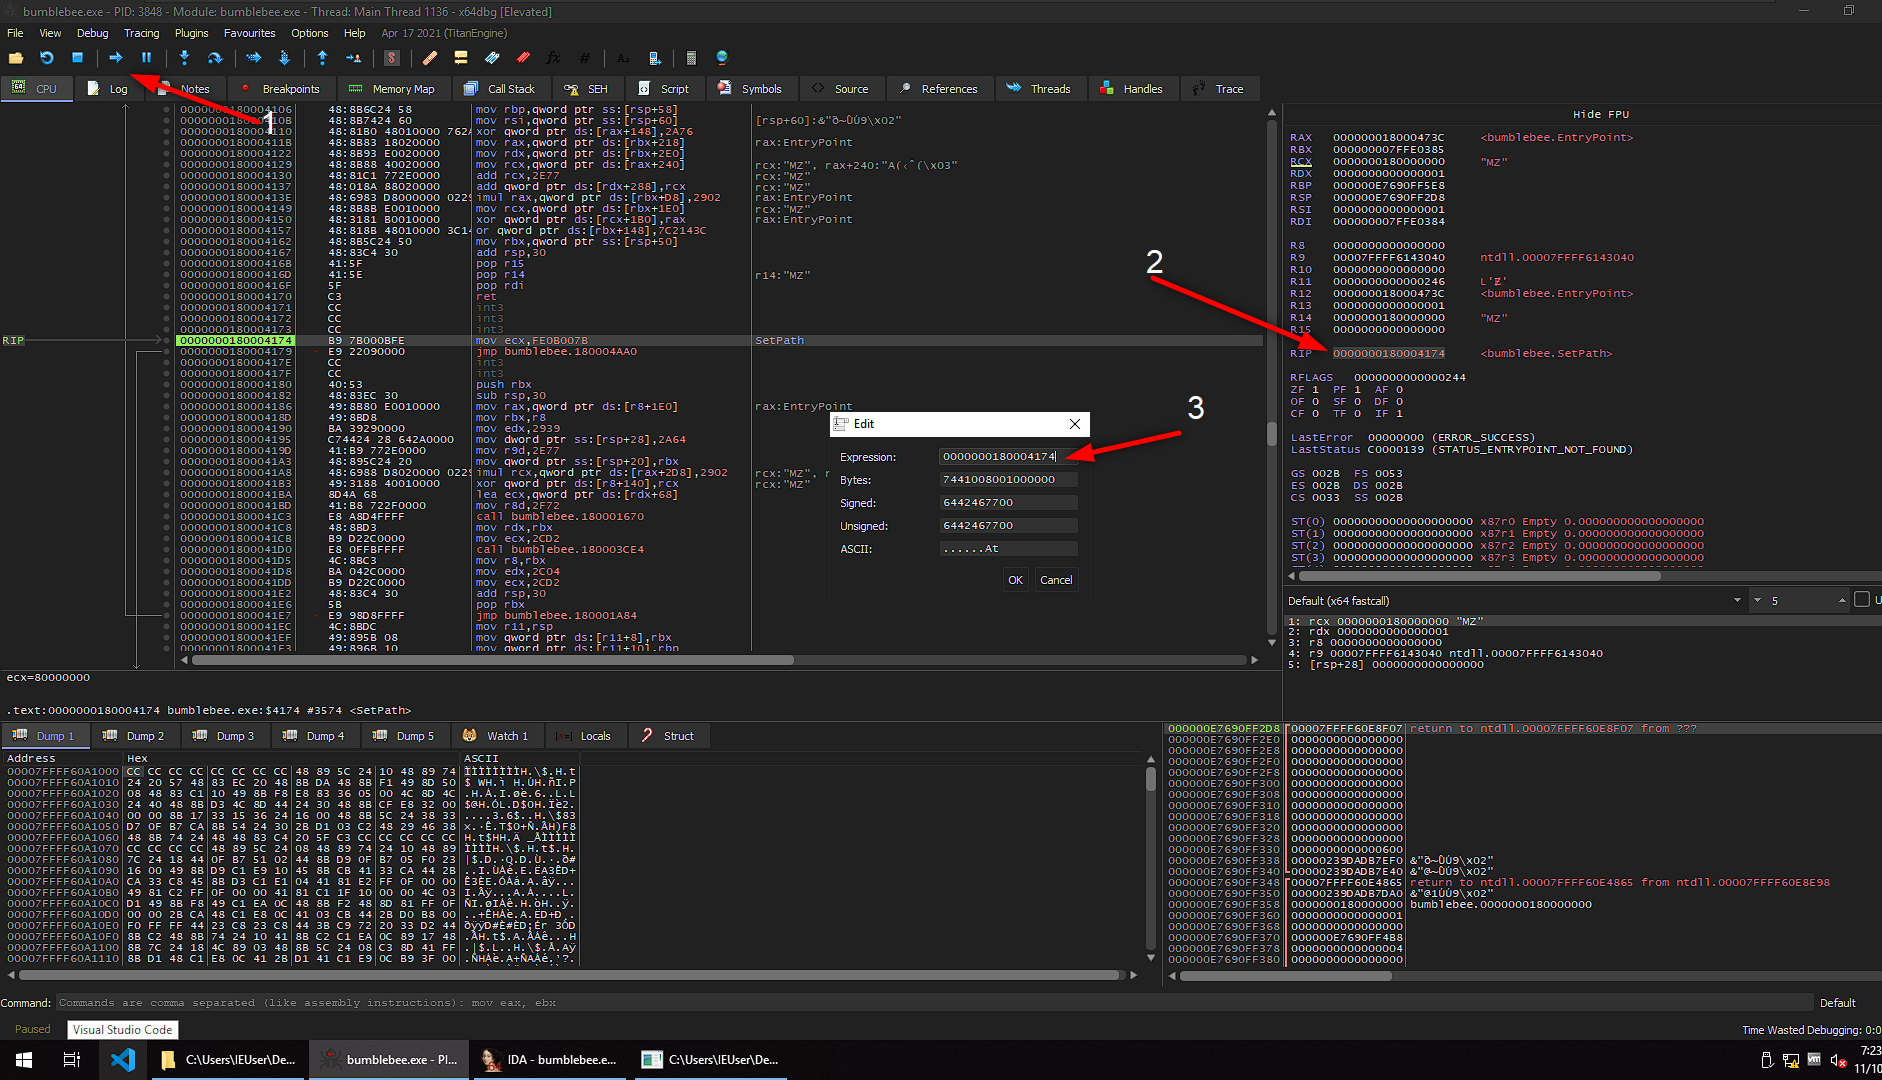Execute until return using the up arrow icon
Viewport: 1882px width, 1080px height.
(322, 58)
